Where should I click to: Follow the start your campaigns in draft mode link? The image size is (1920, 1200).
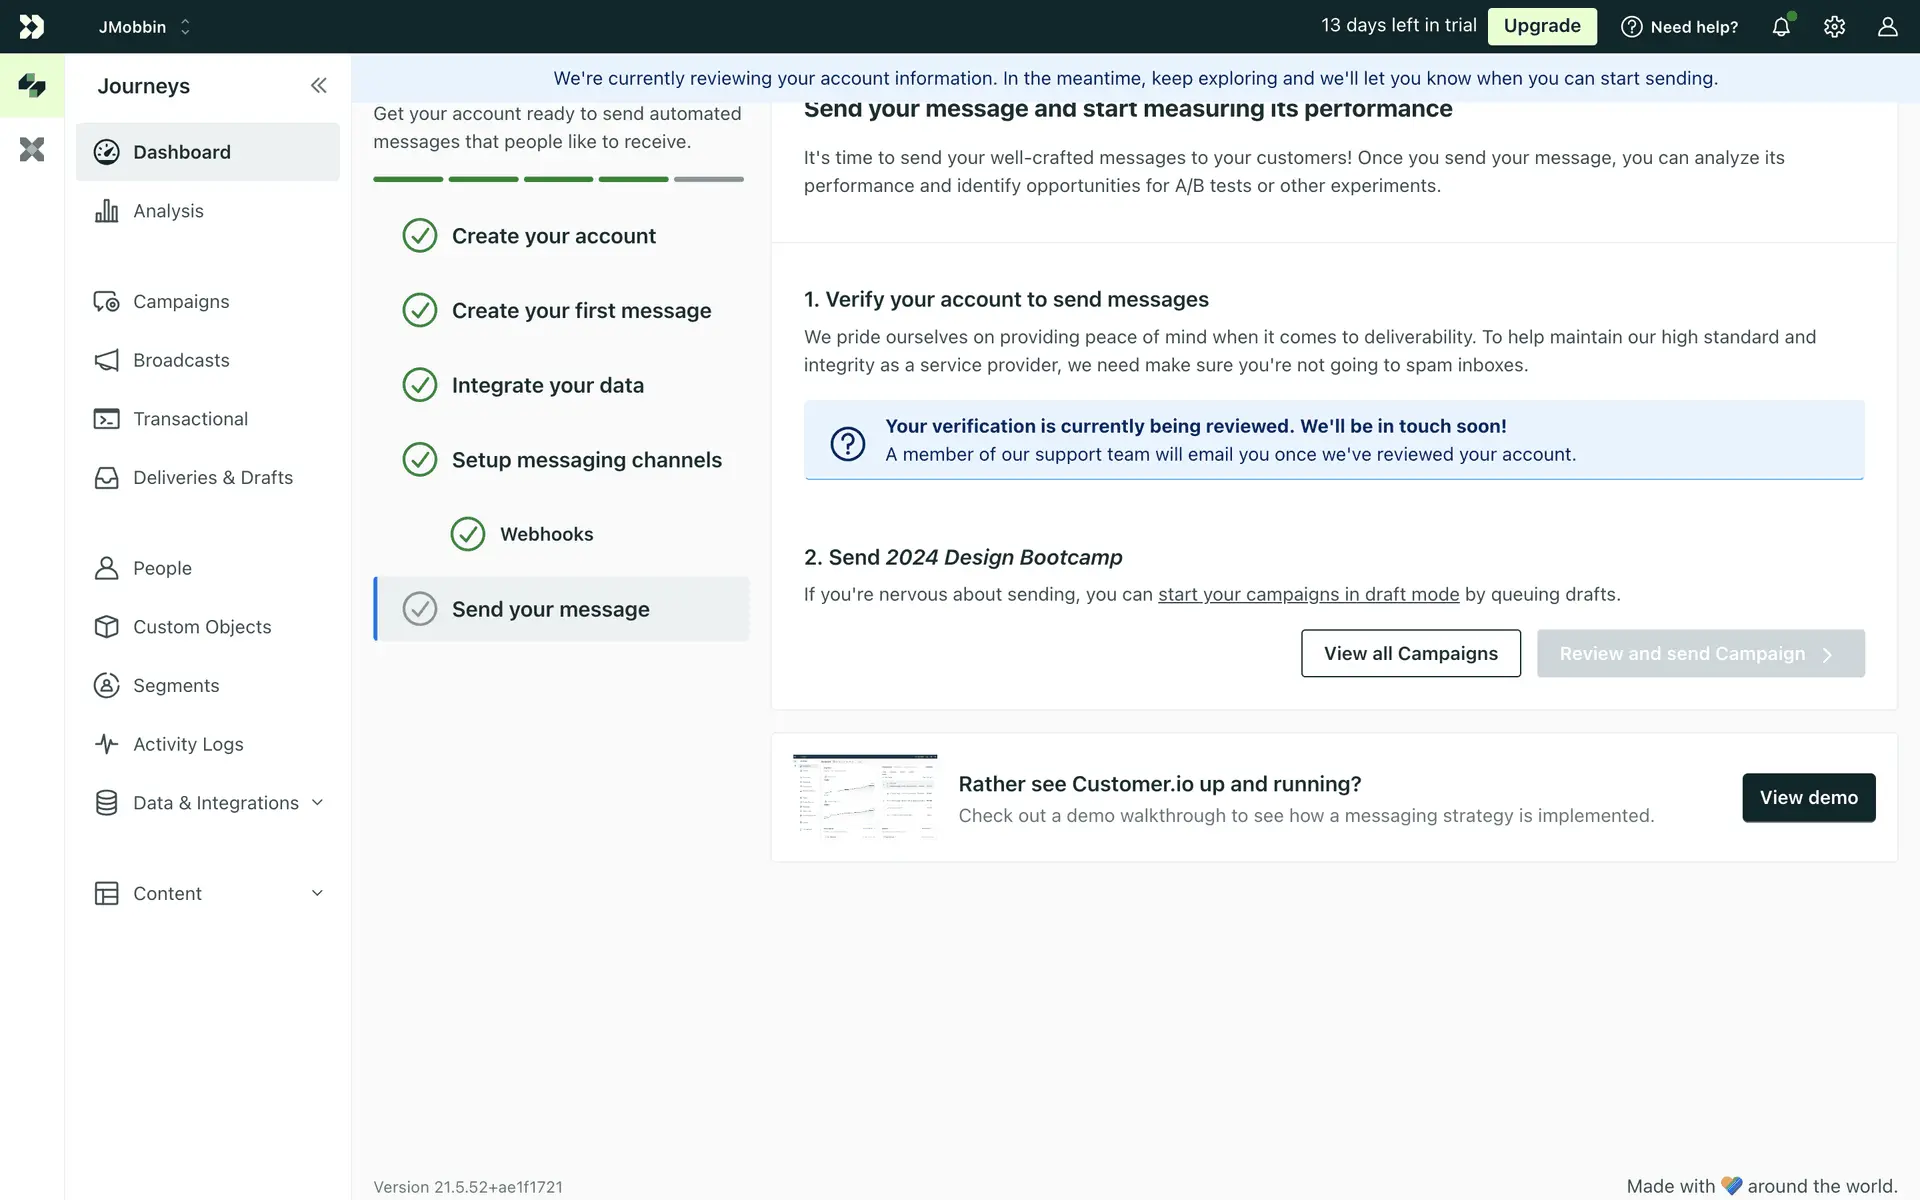pyautogui.click(x=1308, y=595)
